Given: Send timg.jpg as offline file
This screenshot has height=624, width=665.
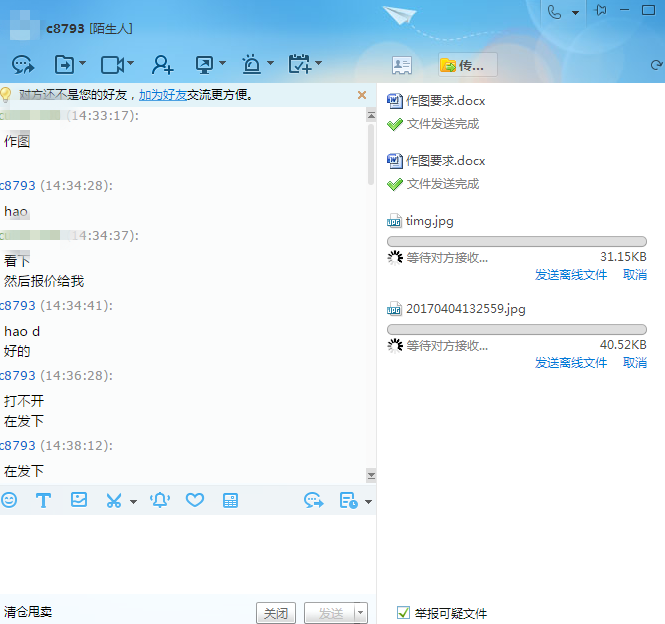Looking at the screenshot, I should pos(571,275).
